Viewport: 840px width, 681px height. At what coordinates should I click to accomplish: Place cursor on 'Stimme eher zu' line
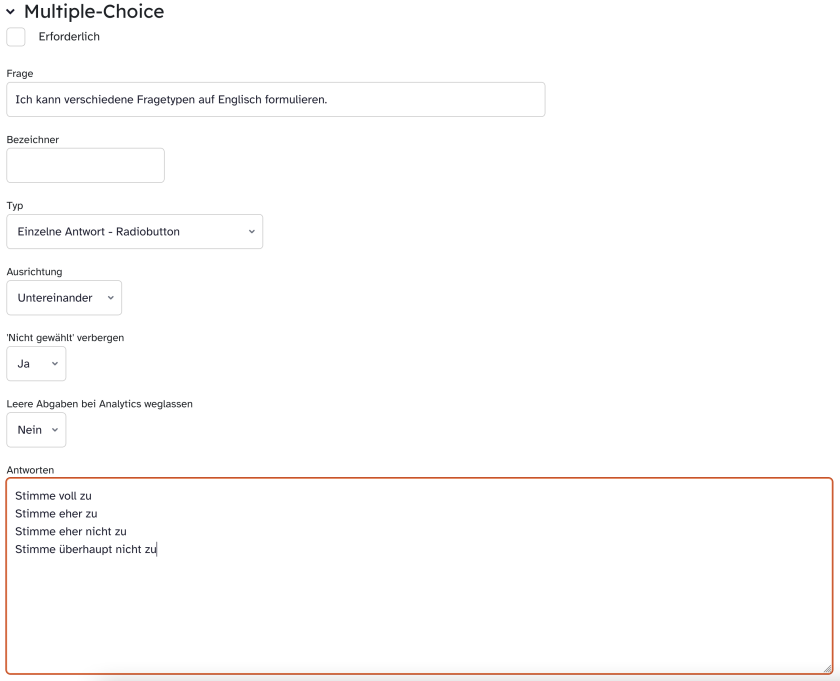[x=56, y=514]
